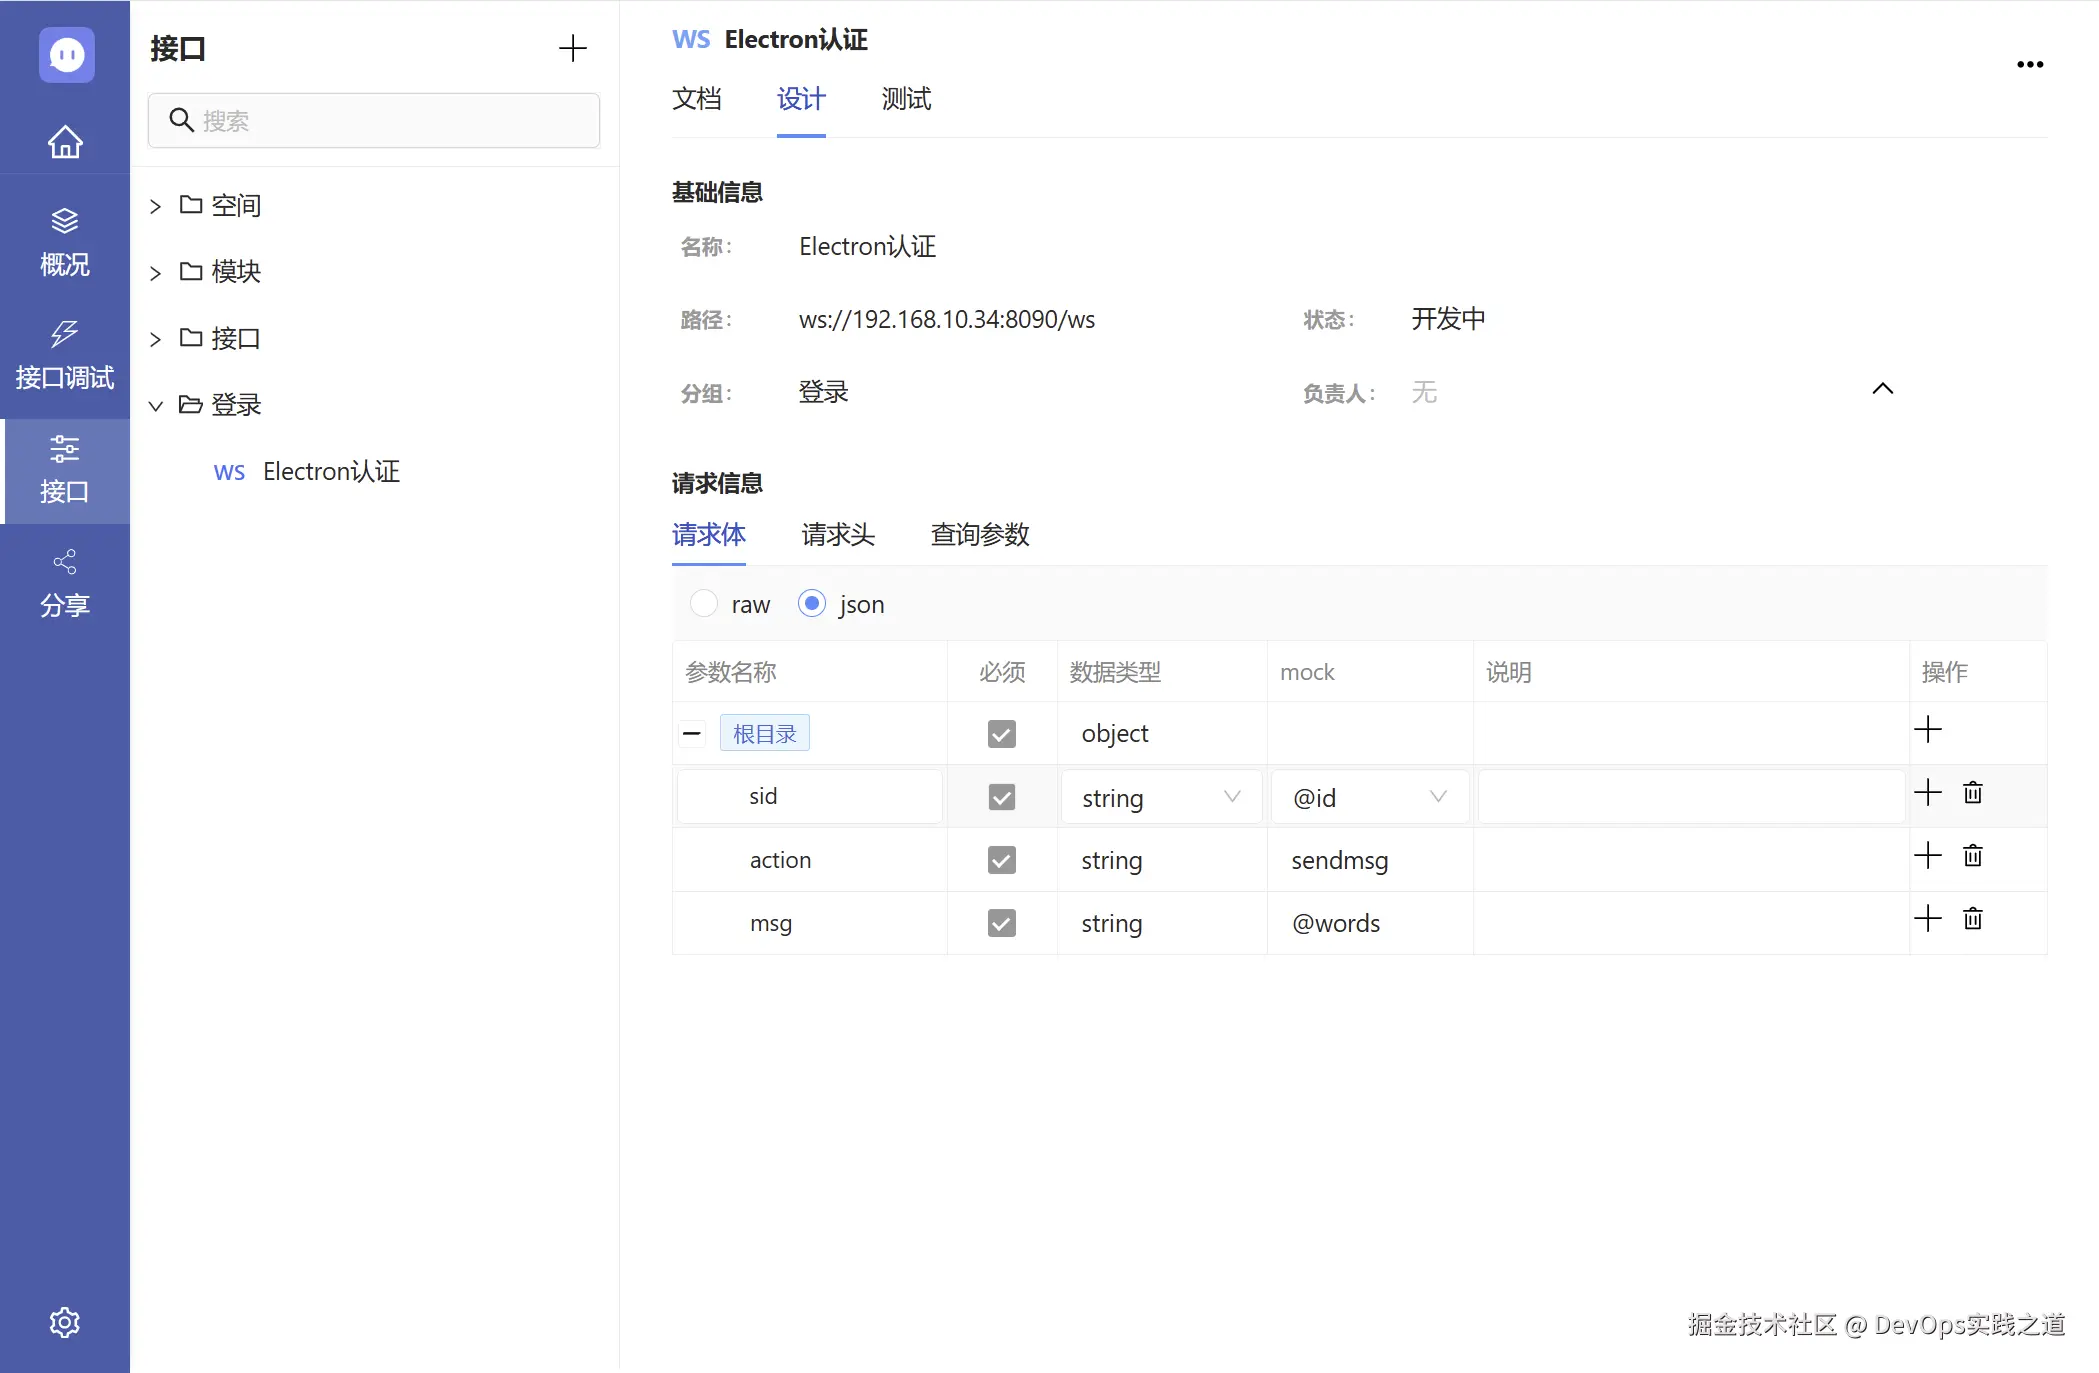Uncheck the required checkbox for msg

click(x=1001, y=923)
